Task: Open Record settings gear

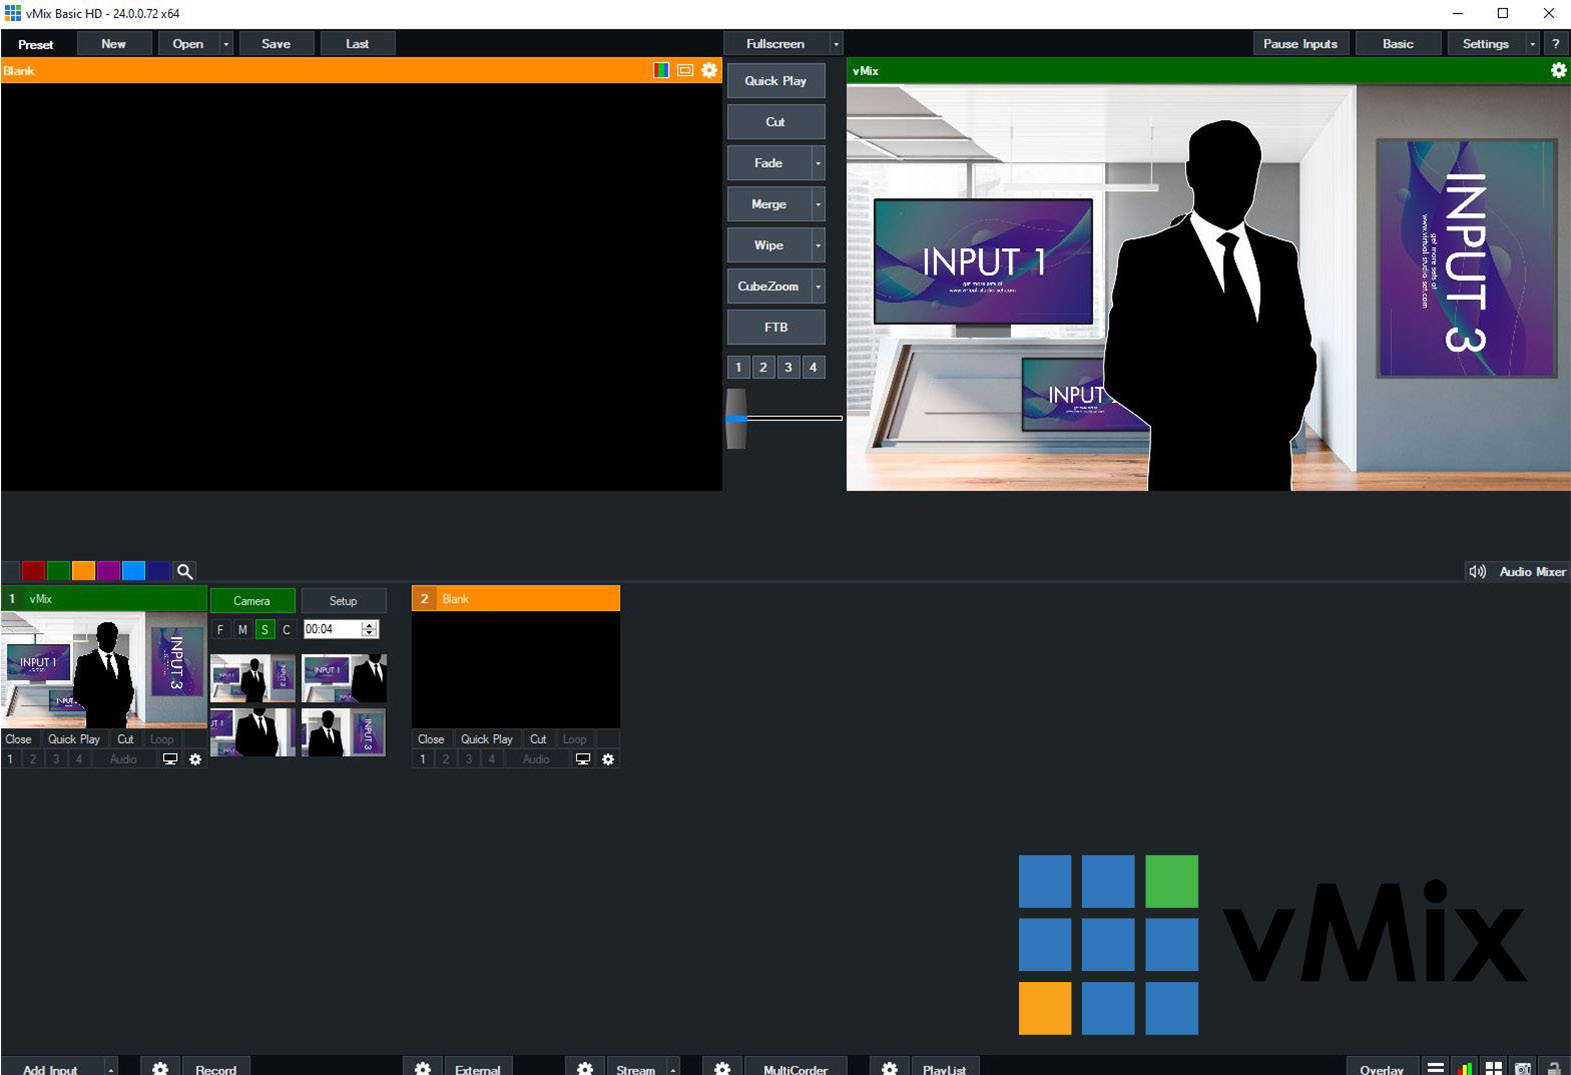Action: point(160,1068)
